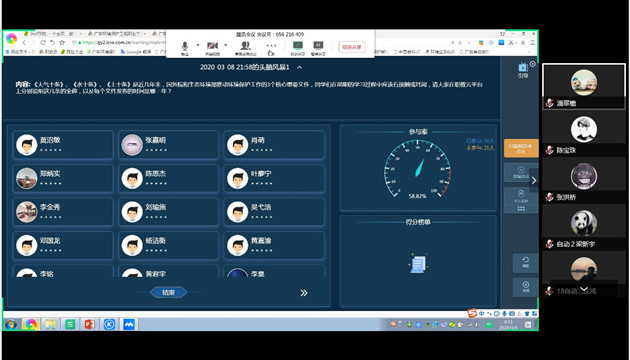Open the nine-dot grid icon in the right sidebar
Screen dimensions: 630x360
point(521,209)
